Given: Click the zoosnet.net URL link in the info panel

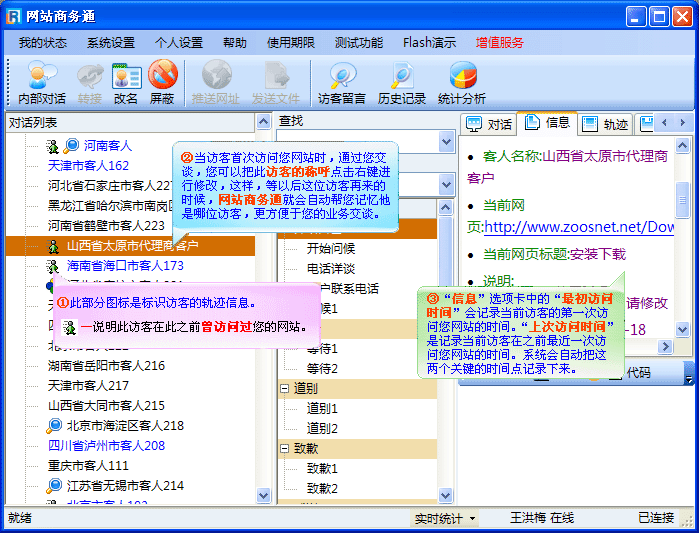Looking at the screenshot, I should coord(580,227).
